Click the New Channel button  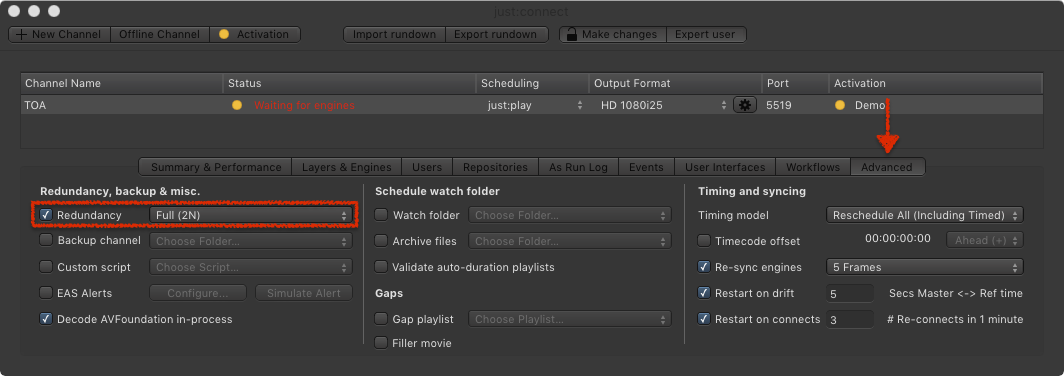(58, 34)
